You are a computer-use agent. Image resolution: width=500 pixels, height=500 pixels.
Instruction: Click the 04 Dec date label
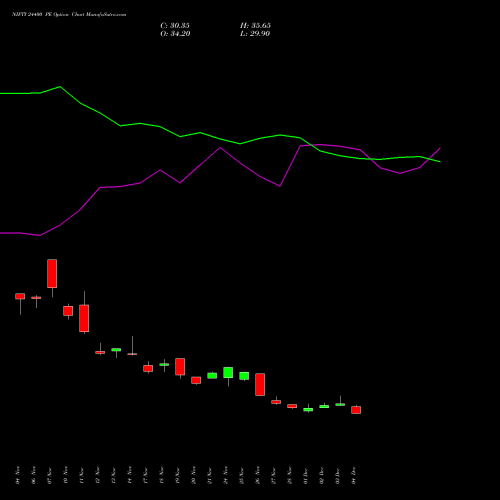(x=354, y=475)
